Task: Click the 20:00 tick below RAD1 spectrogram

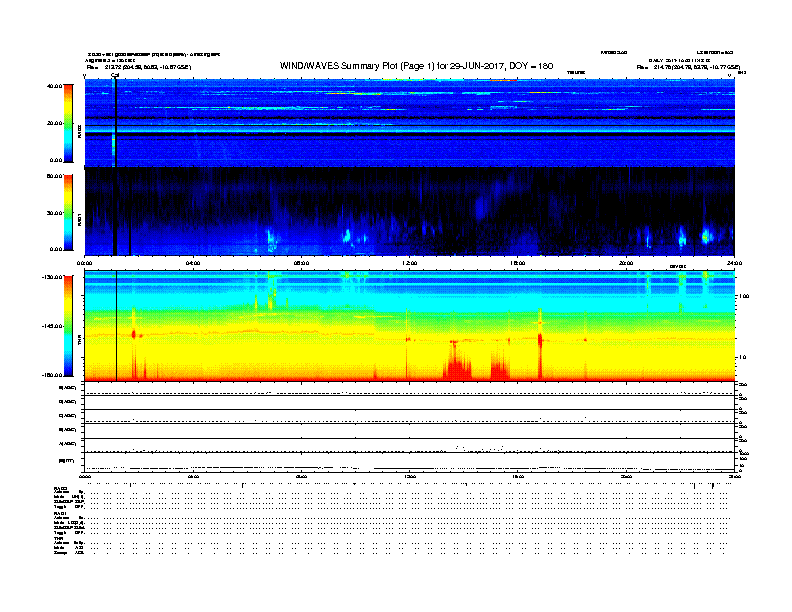Action: coord(626,263)
